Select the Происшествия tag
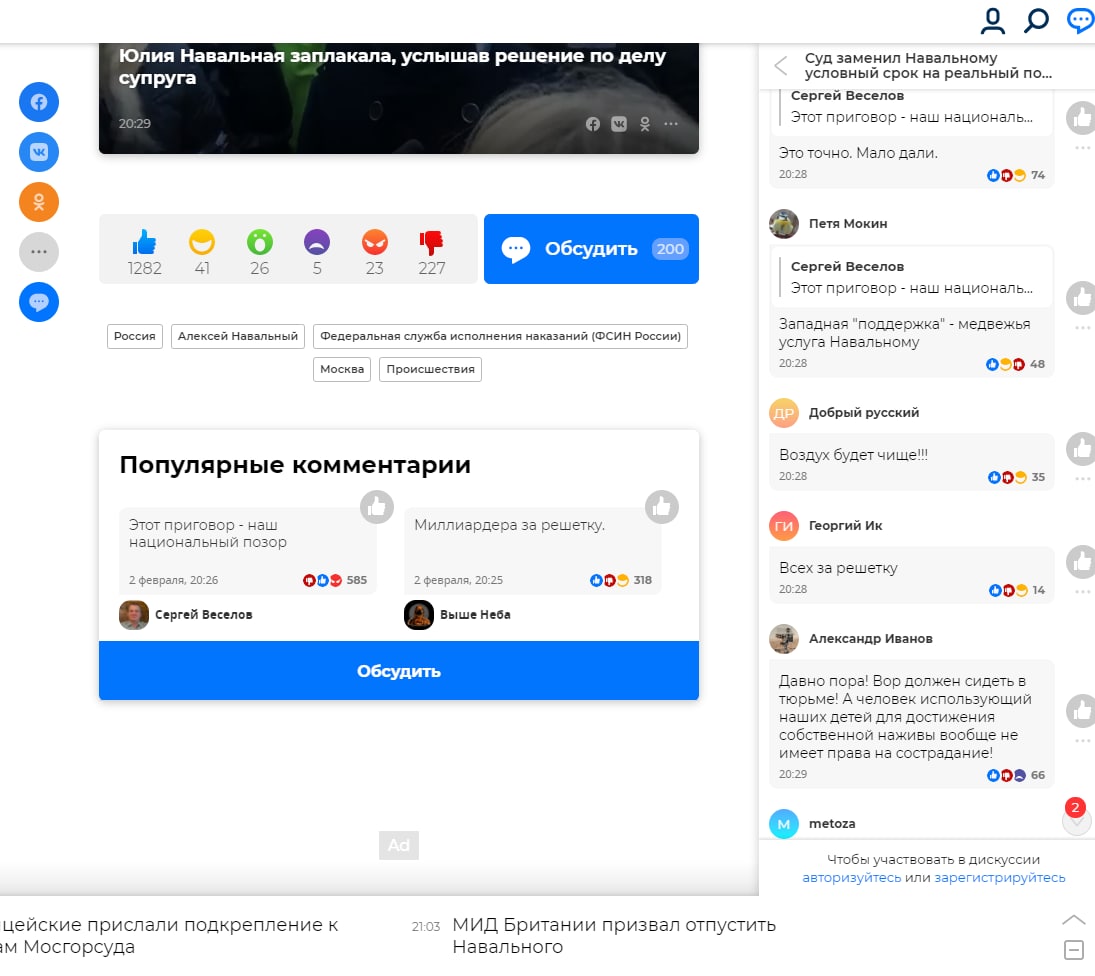Image resolution: width=1095 pixels, height=976 pixels. 430,369
